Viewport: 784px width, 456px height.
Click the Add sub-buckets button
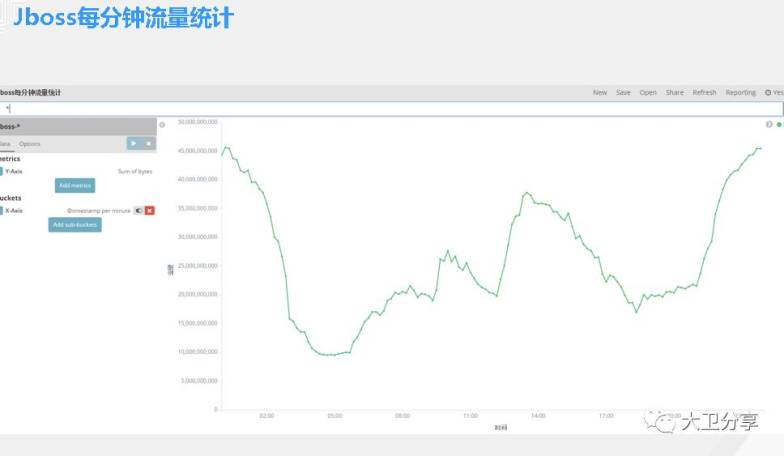75,224
